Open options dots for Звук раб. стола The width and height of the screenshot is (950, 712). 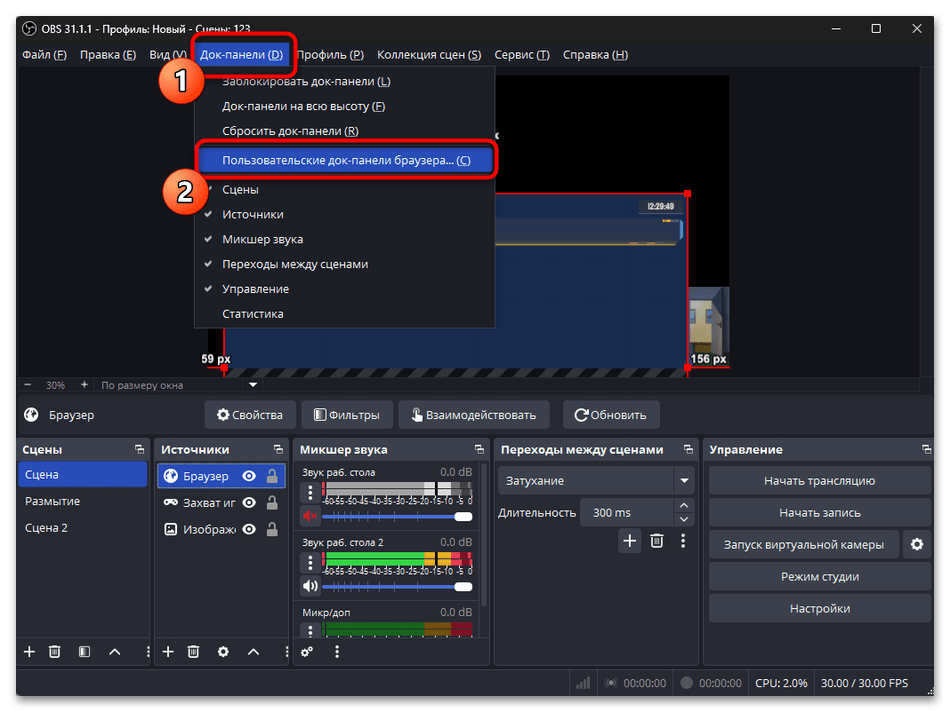(x=310, y=492)
